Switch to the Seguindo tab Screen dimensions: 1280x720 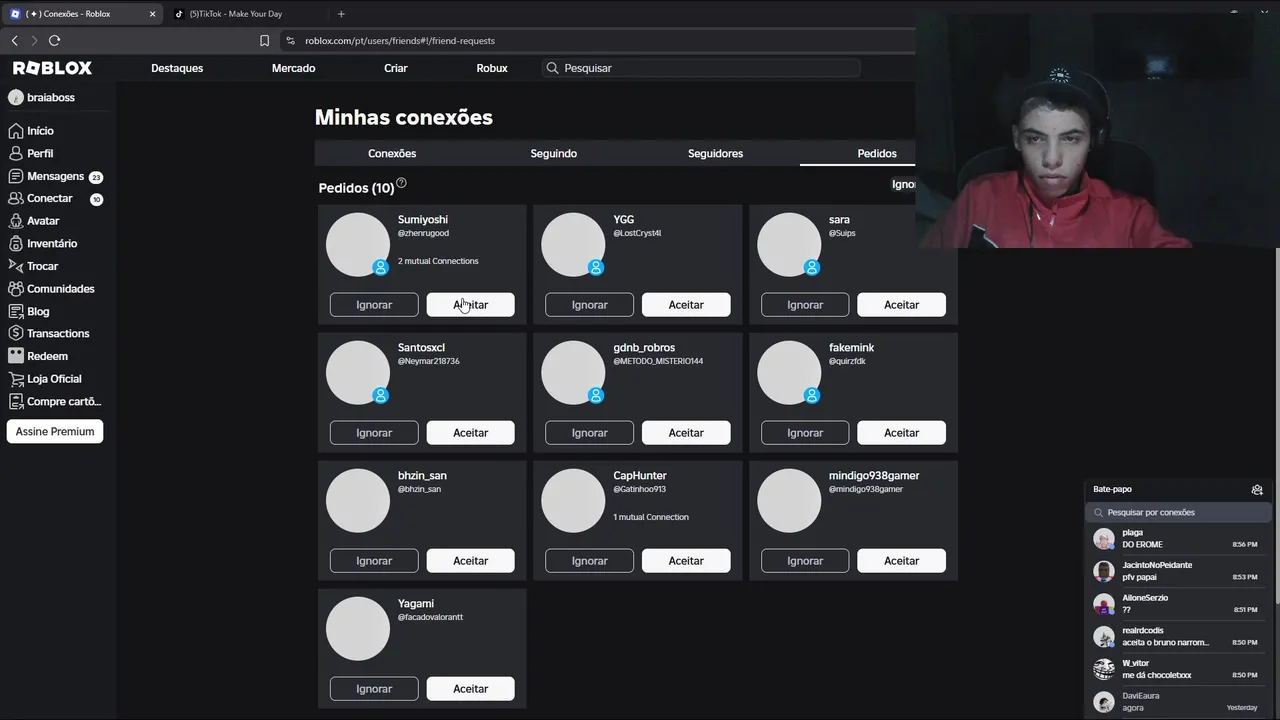click(553, 153)
